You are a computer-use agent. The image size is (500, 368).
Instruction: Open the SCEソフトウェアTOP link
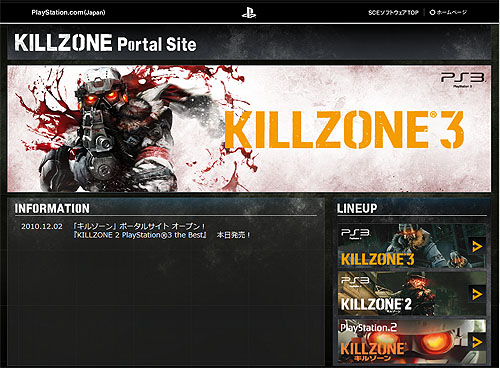393,13
